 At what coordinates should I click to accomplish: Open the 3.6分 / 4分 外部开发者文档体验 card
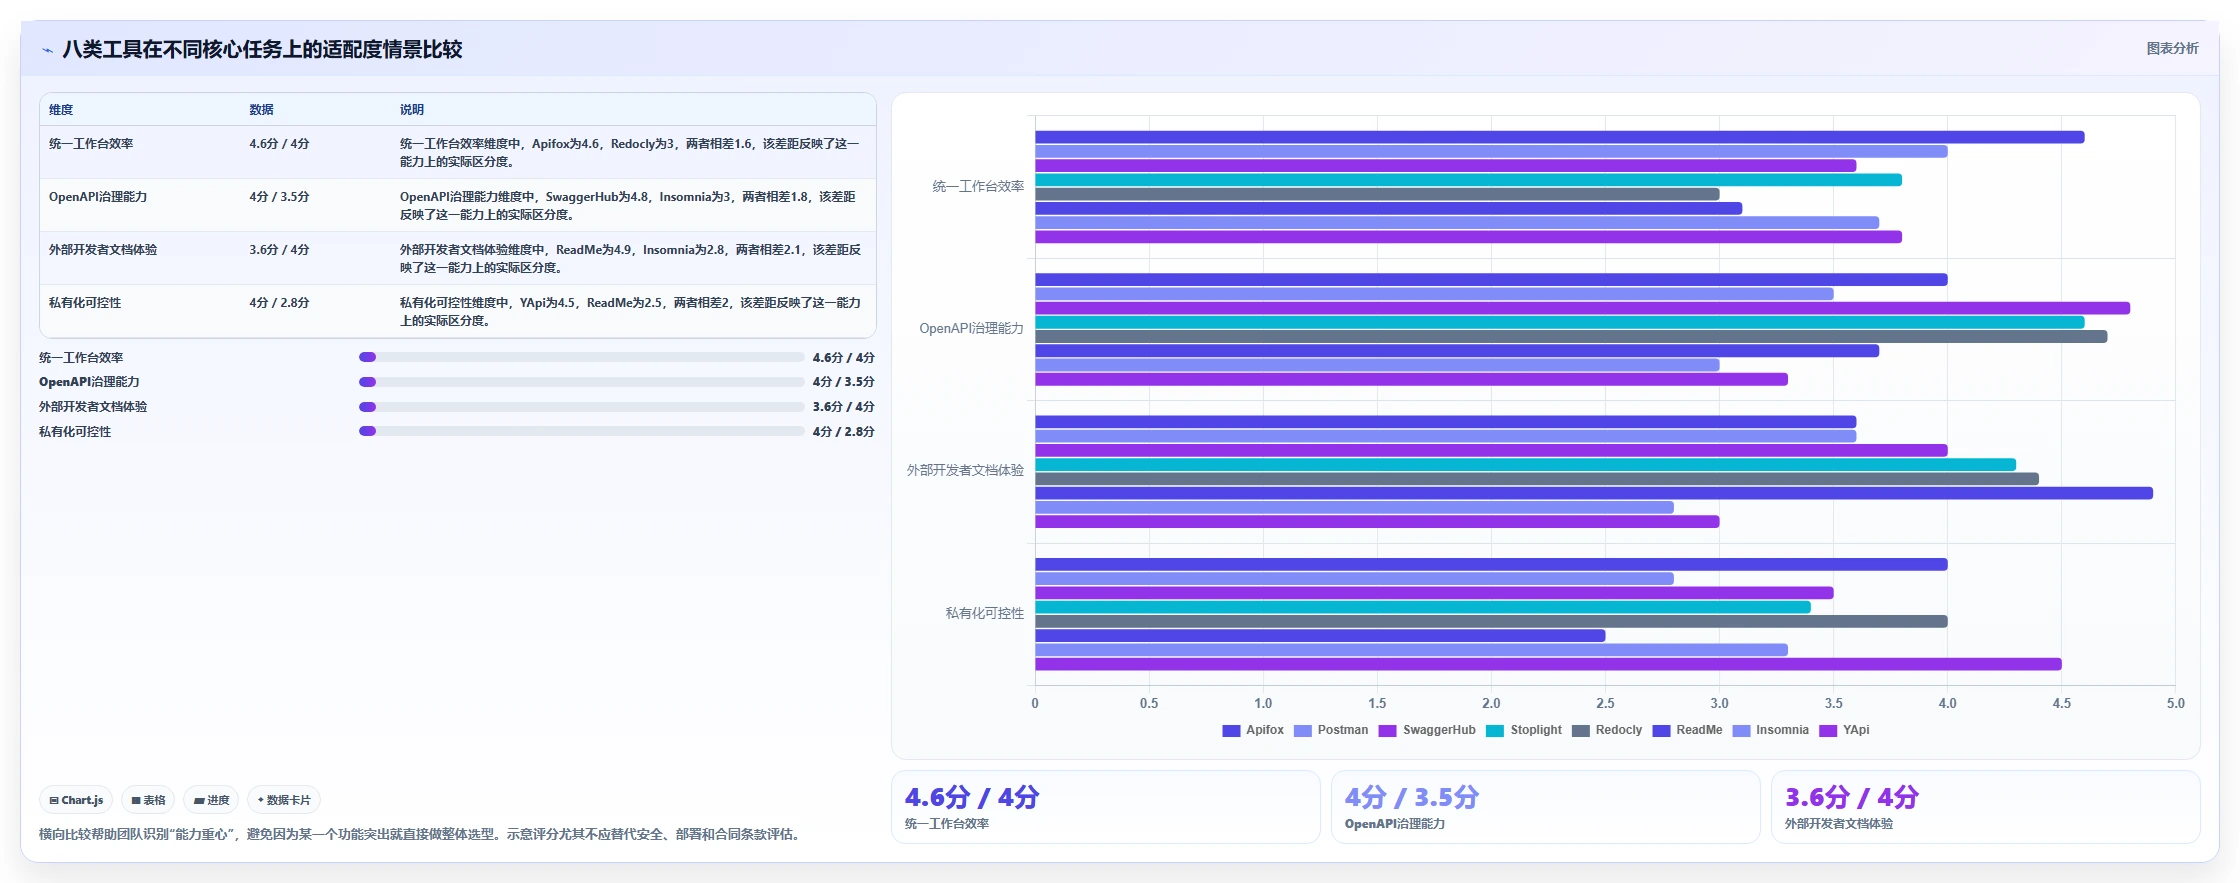pyautogui.click(x=1986, y=807)
